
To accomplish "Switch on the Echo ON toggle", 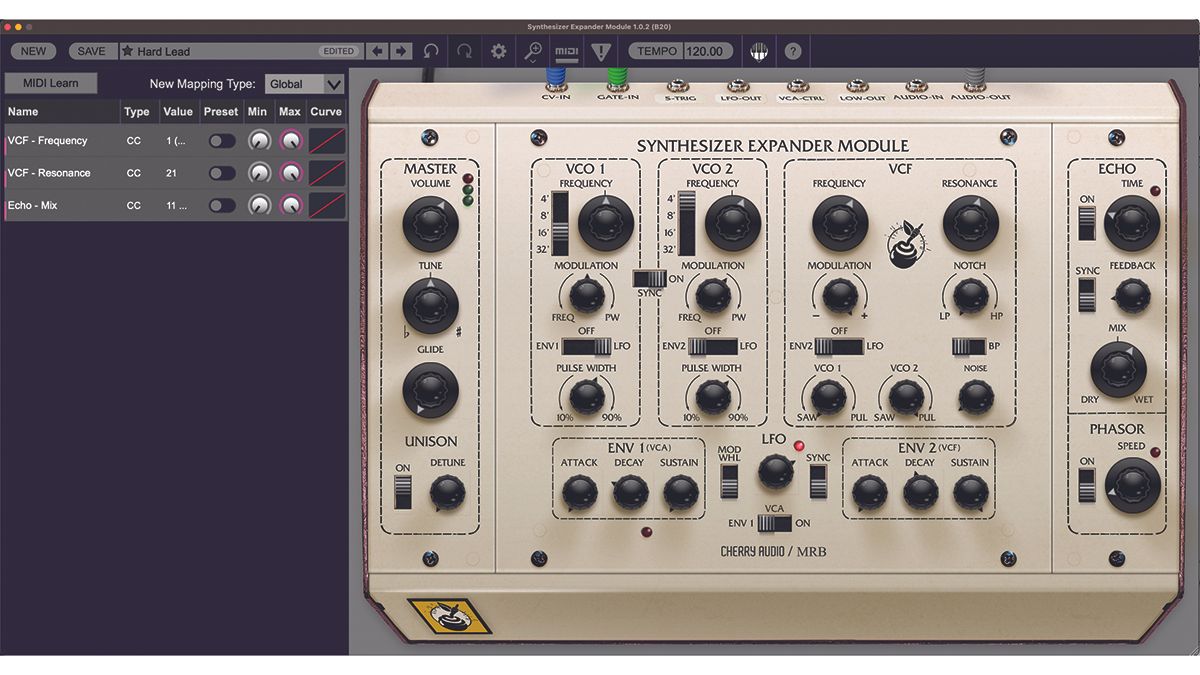I will pyautogui.click(x=1089, y=222).
